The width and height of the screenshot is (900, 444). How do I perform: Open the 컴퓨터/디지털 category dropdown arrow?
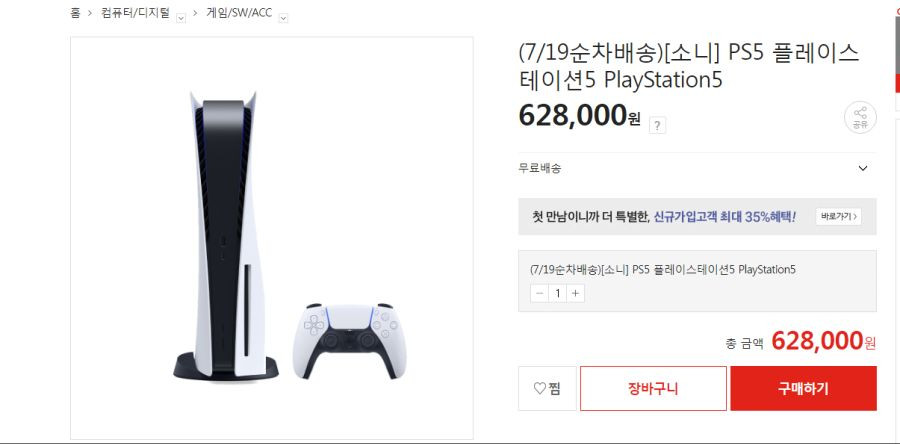coord(181,18)
